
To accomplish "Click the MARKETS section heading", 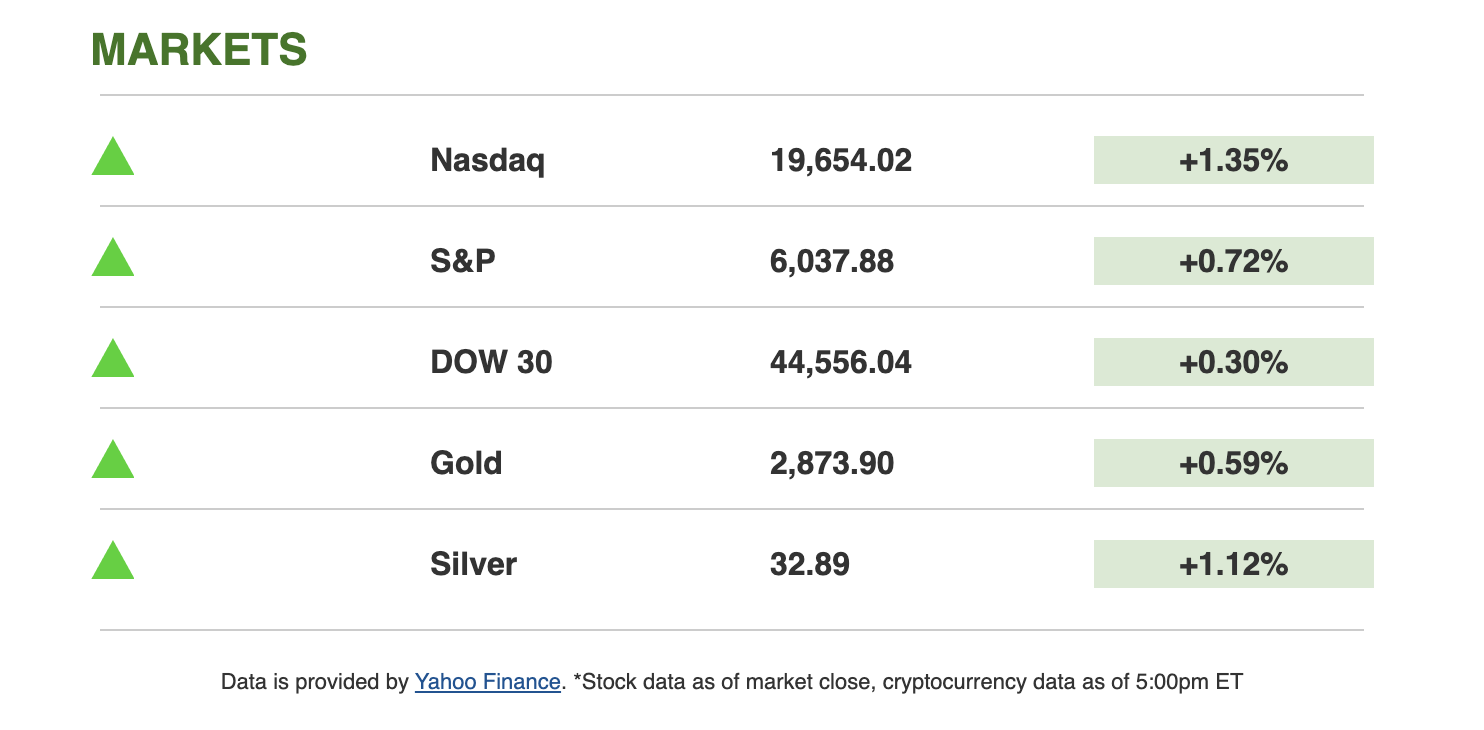I will click(x=199, y=50).
